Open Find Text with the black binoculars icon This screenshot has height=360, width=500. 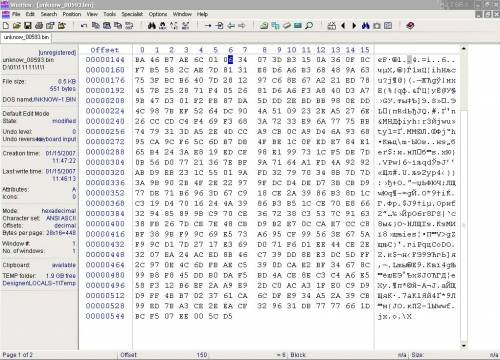click(x=152, y=26)
